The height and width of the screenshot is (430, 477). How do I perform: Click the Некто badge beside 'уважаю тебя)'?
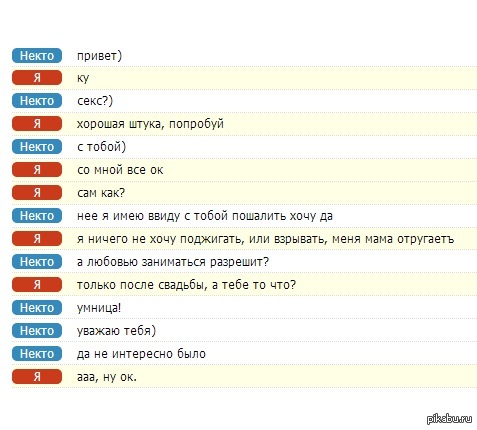(37, 331)
